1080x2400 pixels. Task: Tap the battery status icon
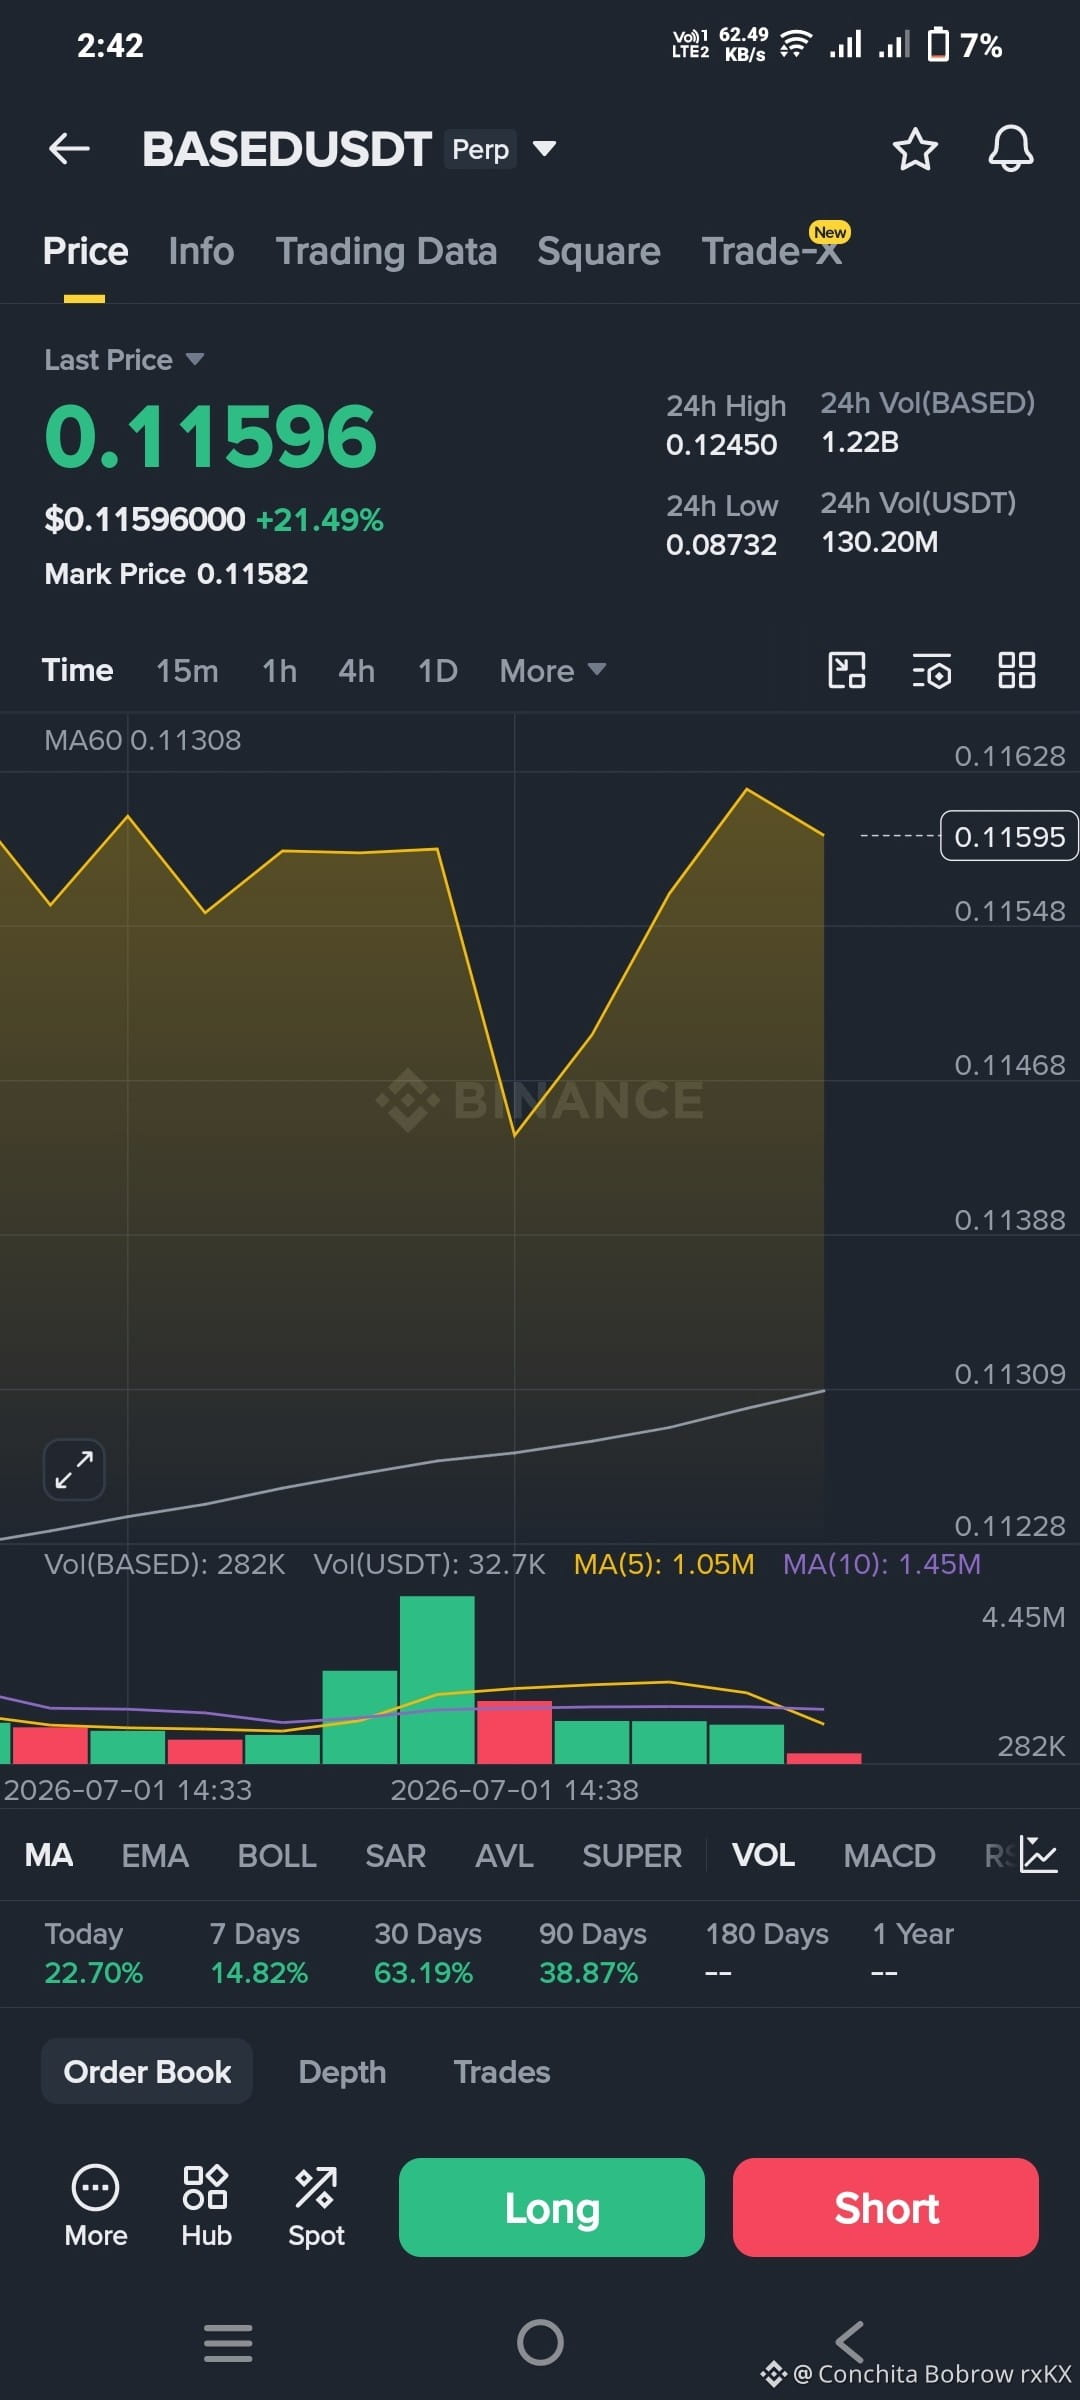938,45
